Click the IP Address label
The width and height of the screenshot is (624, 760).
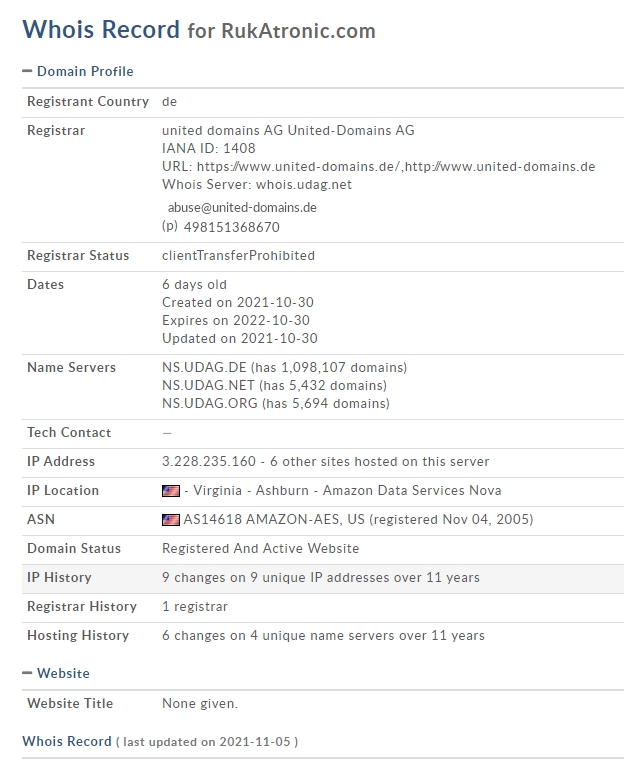pyautogui.click(x=61, y=461)
